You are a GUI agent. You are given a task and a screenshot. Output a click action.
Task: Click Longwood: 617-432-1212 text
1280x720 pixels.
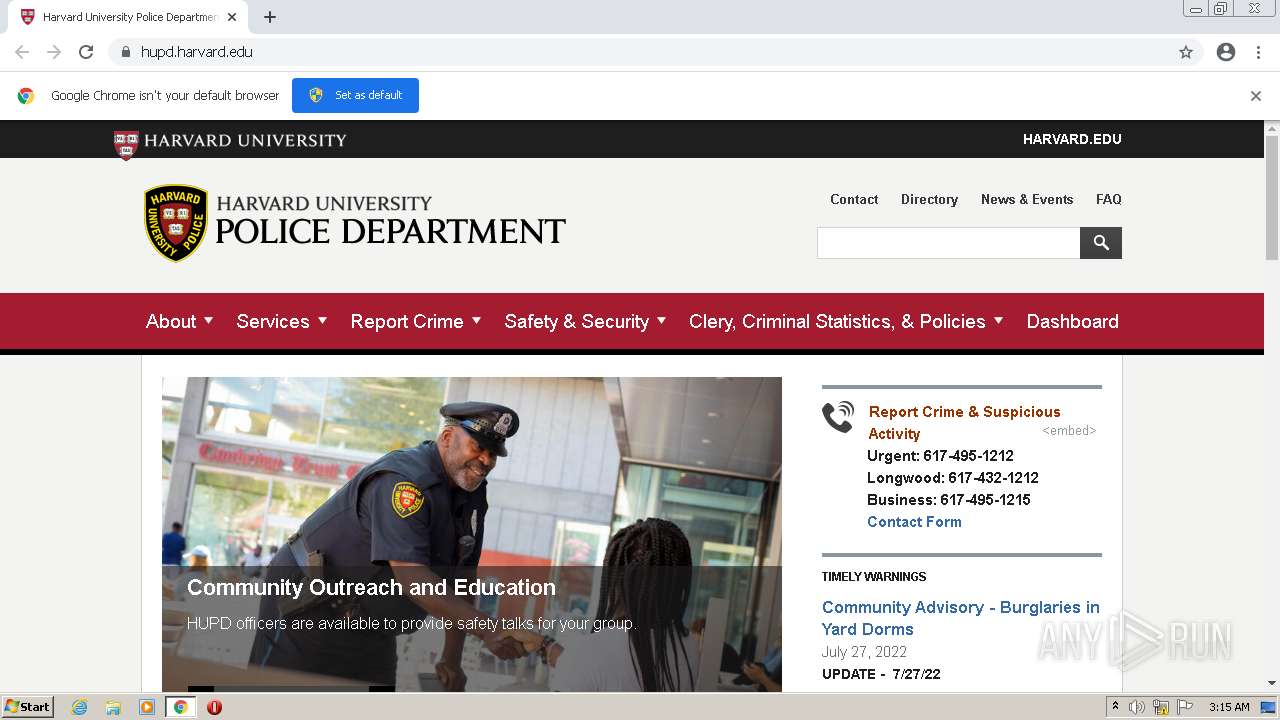click(953, 477)
